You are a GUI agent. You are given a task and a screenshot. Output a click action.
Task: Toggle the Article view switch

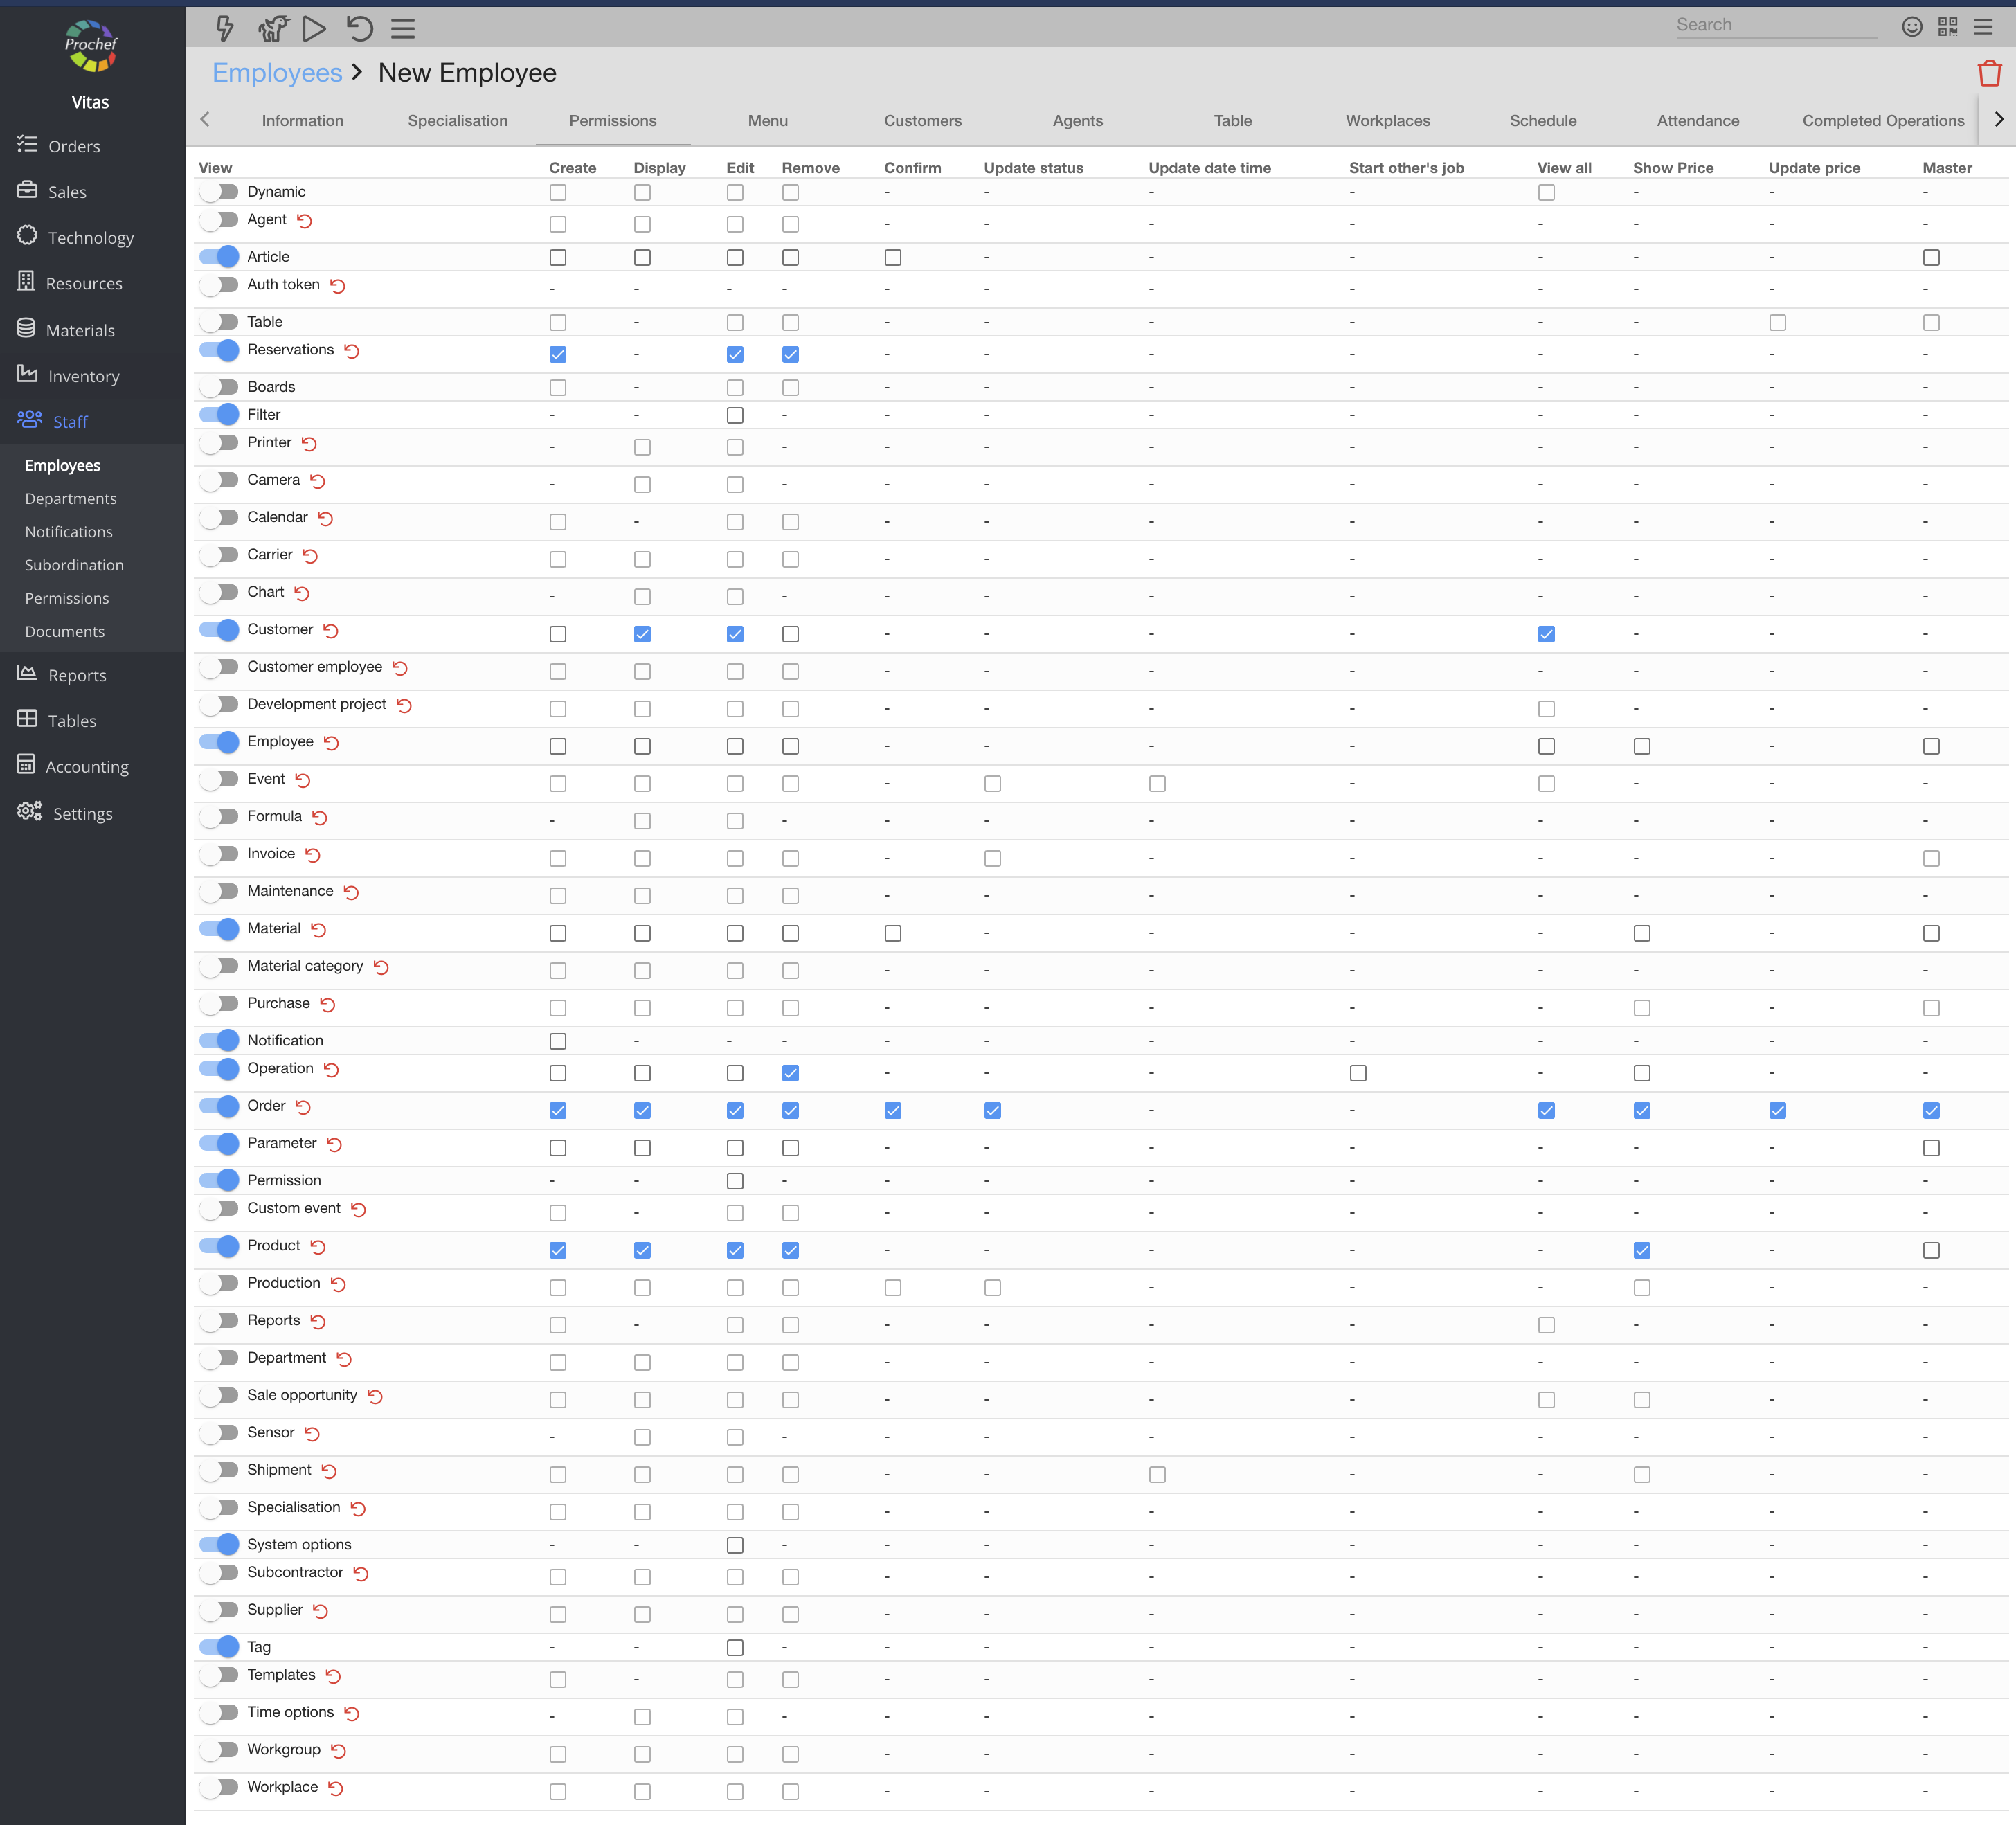219,257
